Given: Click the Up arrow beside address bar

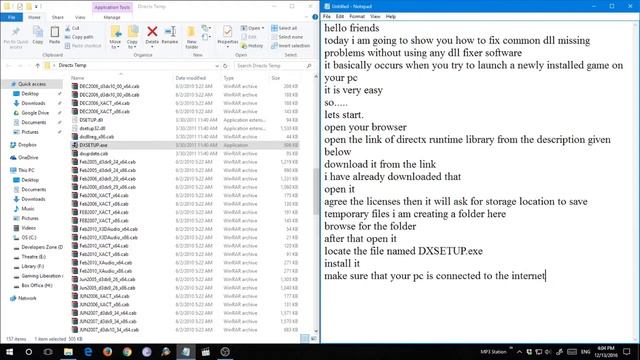Looking at the screenshot, I should [38, 65].
